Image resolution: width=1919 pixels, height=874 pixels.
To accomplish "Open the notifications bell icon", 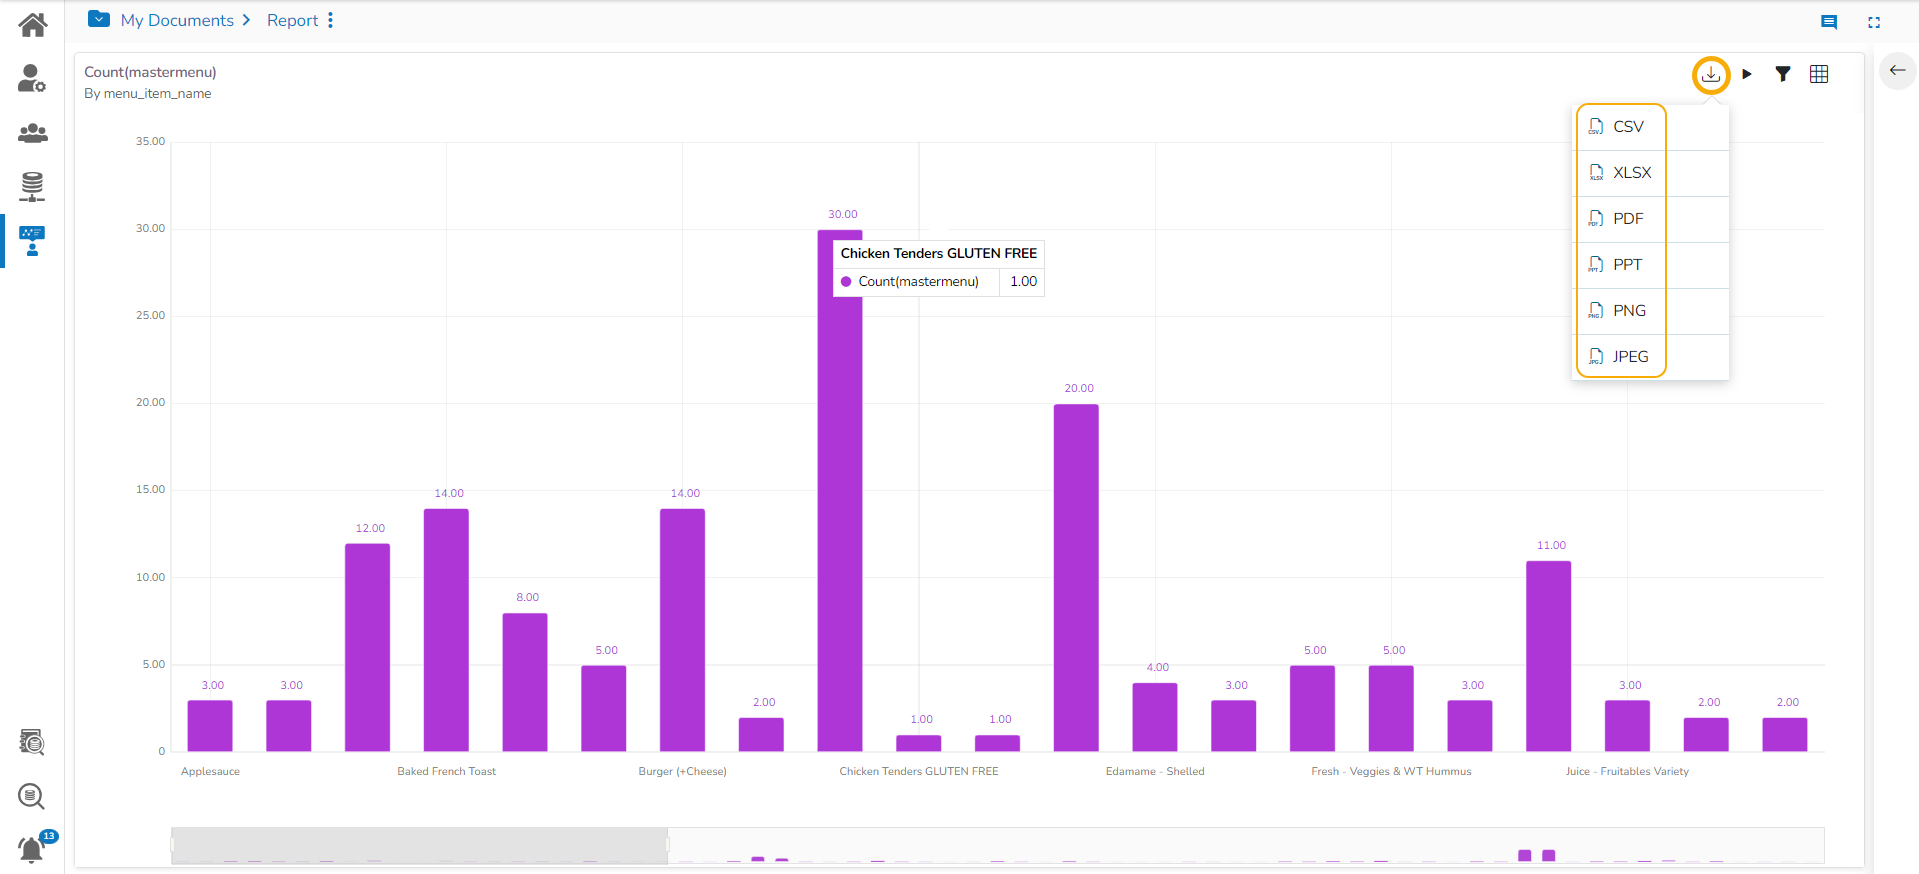I will tap(32, 849).
